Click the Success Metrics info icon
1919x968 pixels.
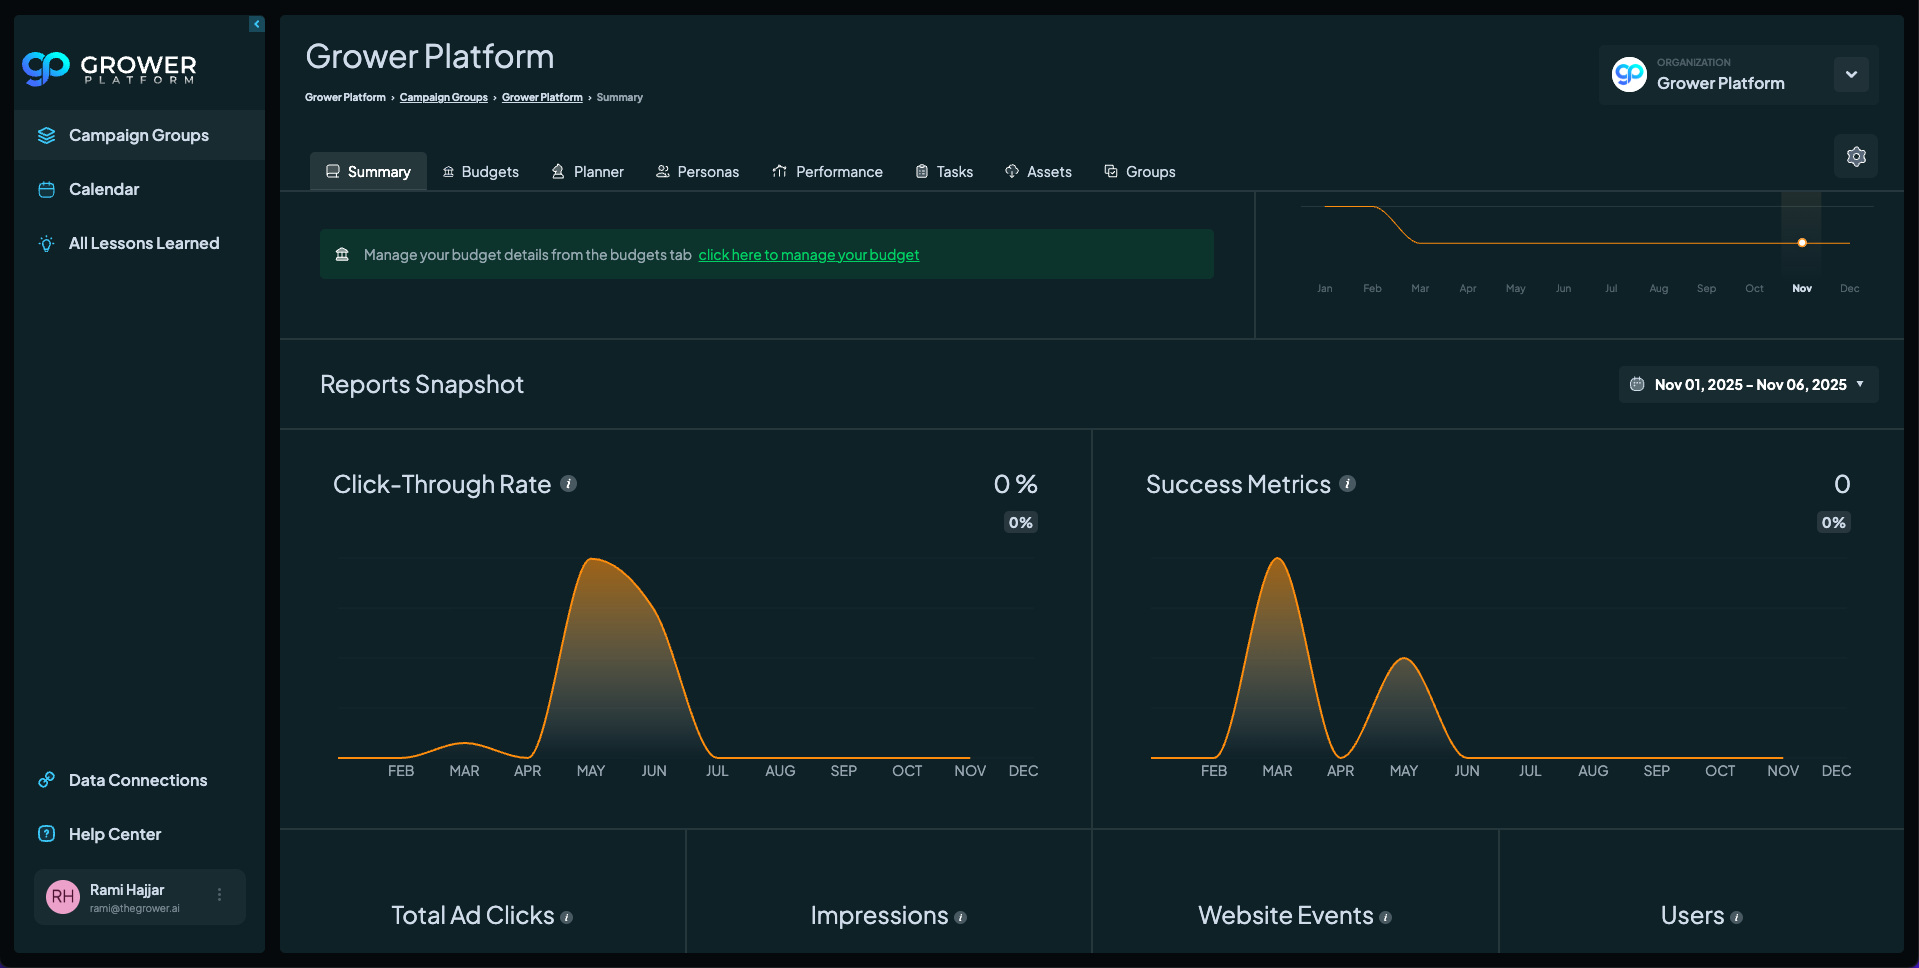1347,484
